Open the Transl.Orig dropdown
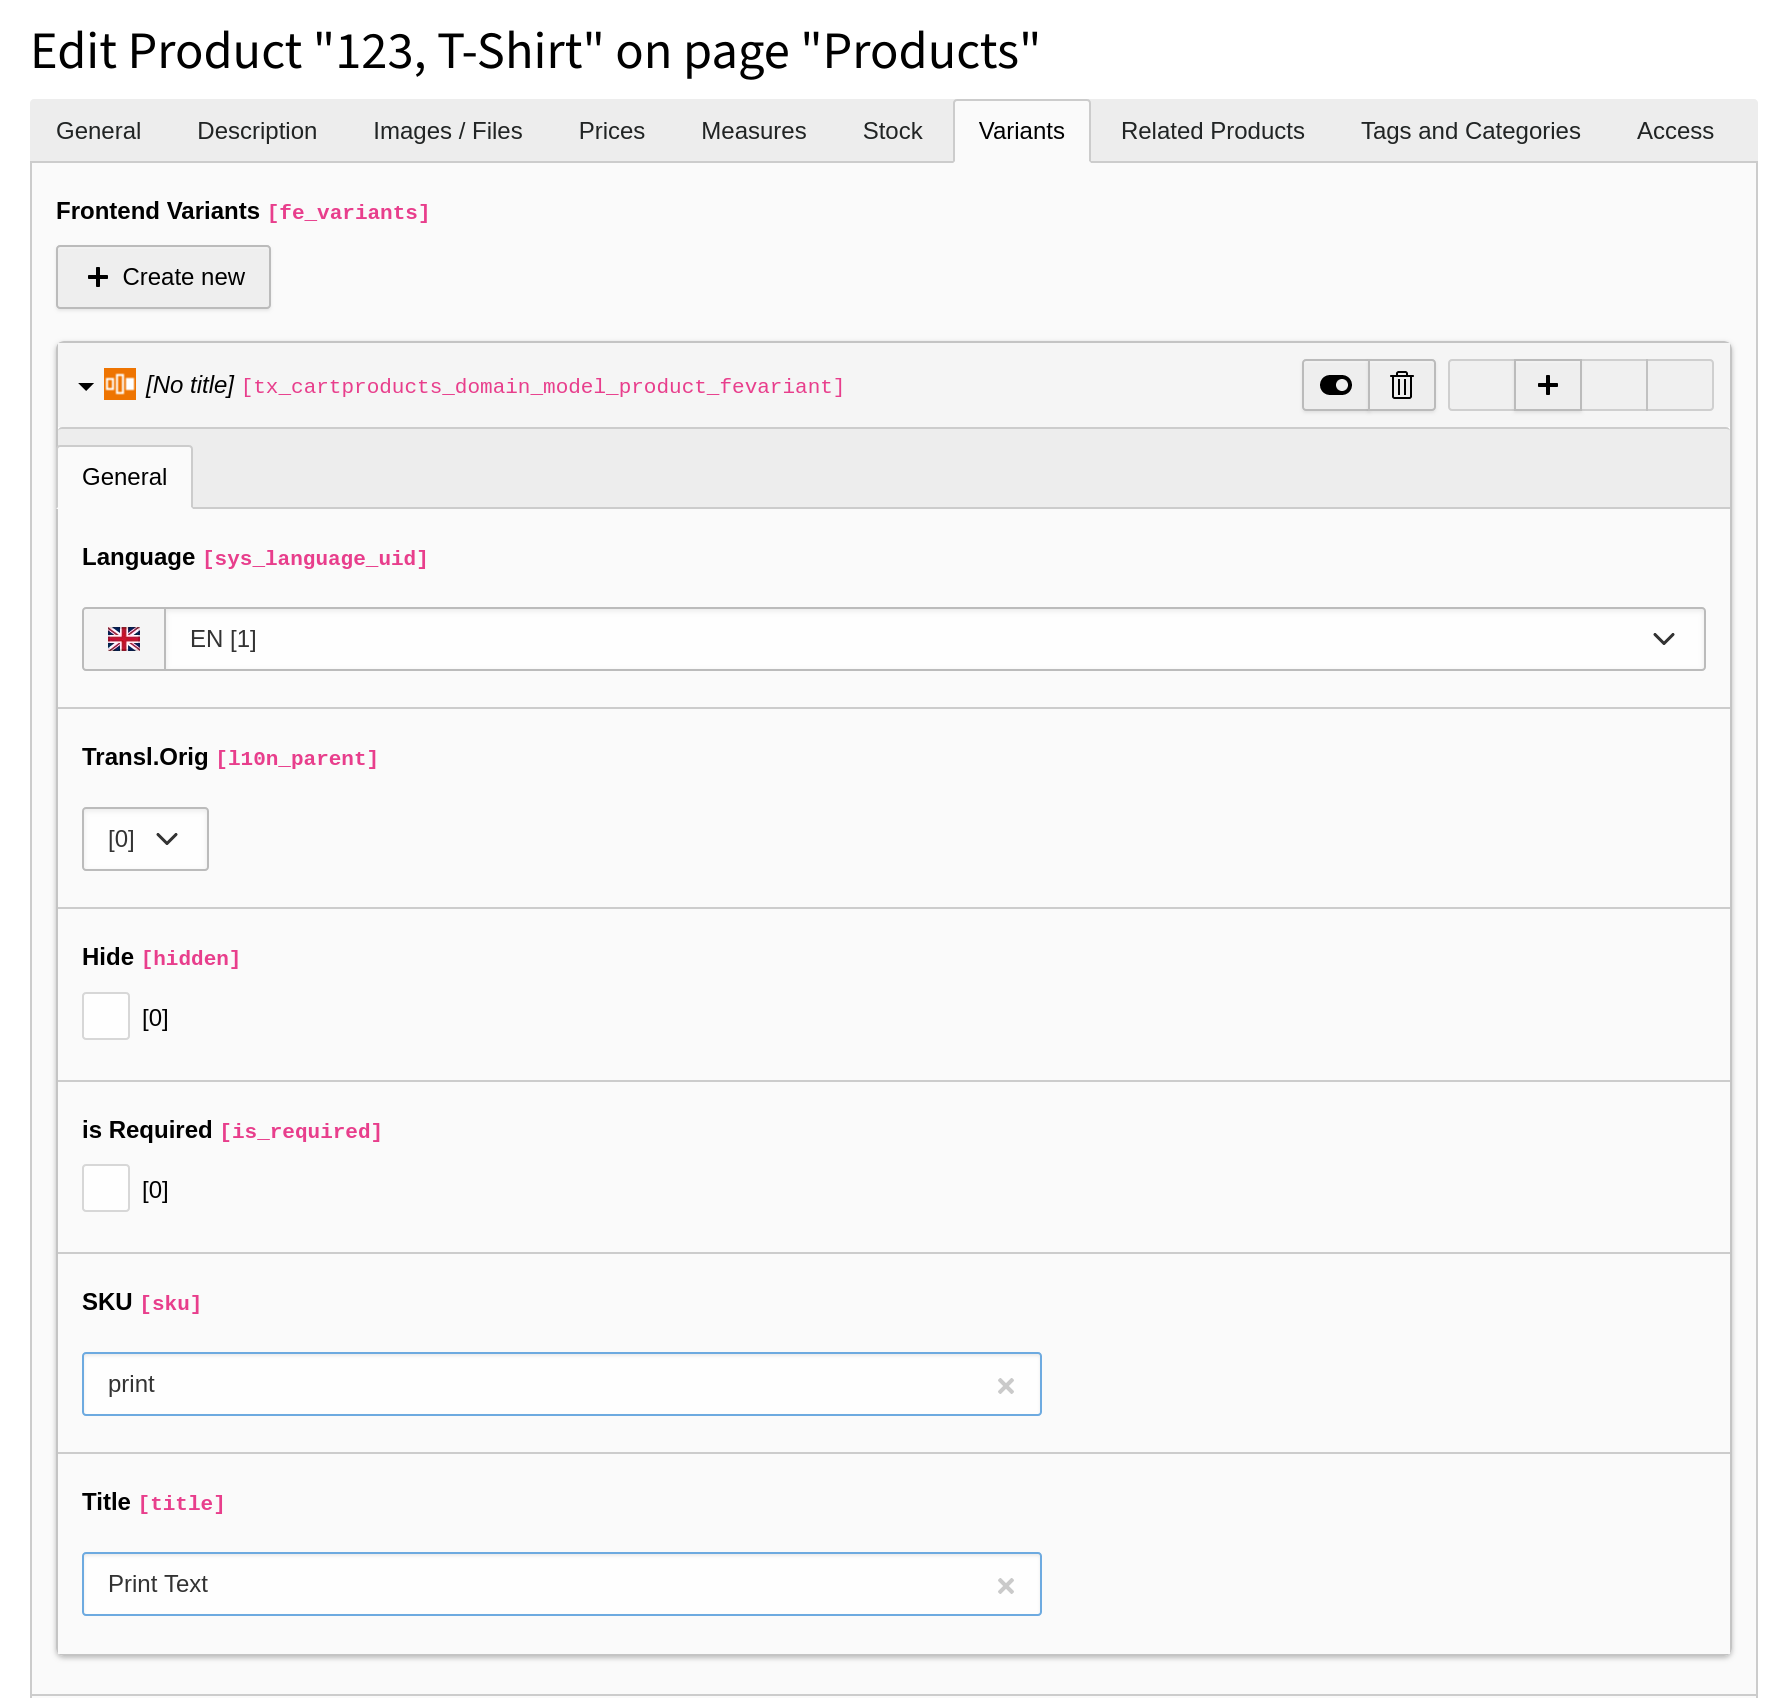This screenshot has height=1698, width=1772. [x=144, y=839]
